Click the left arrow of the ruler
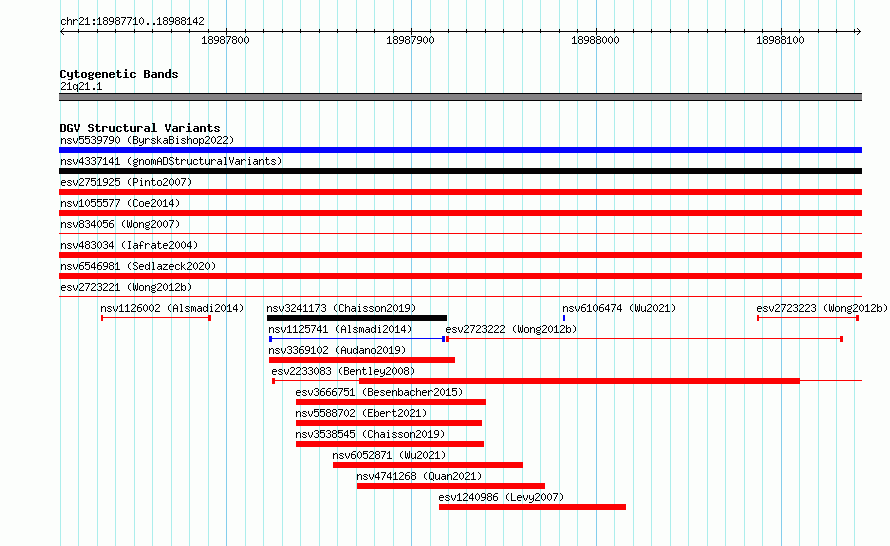 pyautogui.click(x=62, y=32)
